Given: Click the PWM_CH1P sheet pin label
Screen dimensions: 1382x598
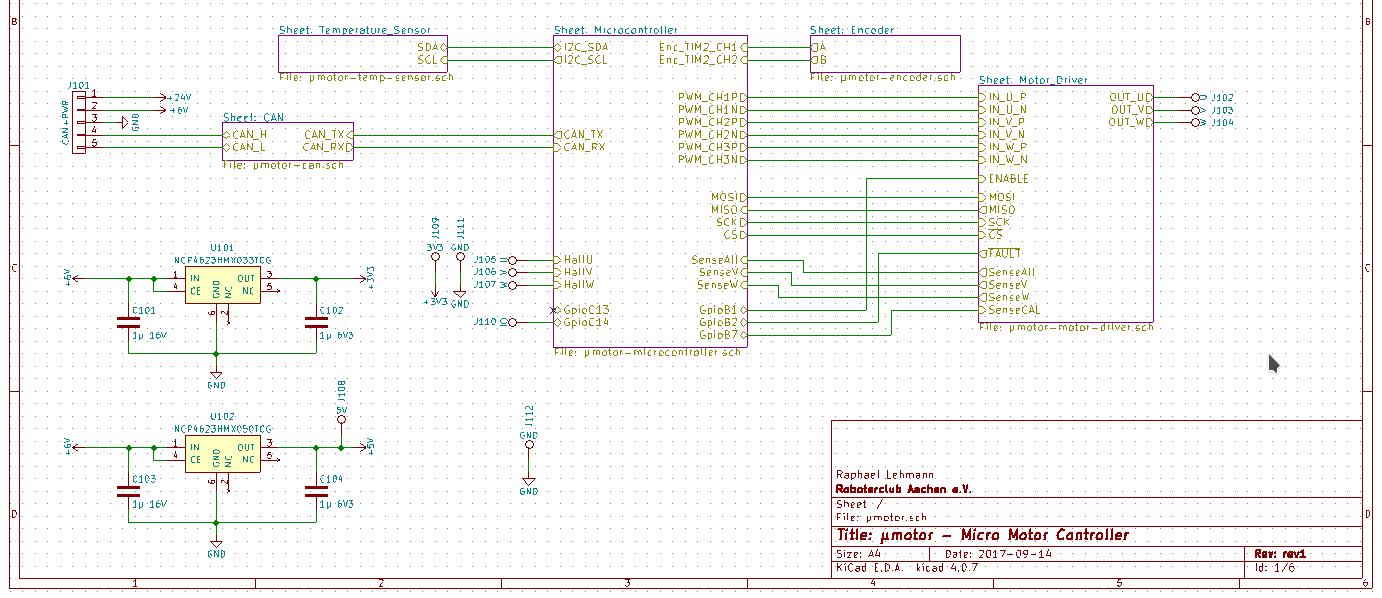Looking at the screenshot, I should [709, 97].
